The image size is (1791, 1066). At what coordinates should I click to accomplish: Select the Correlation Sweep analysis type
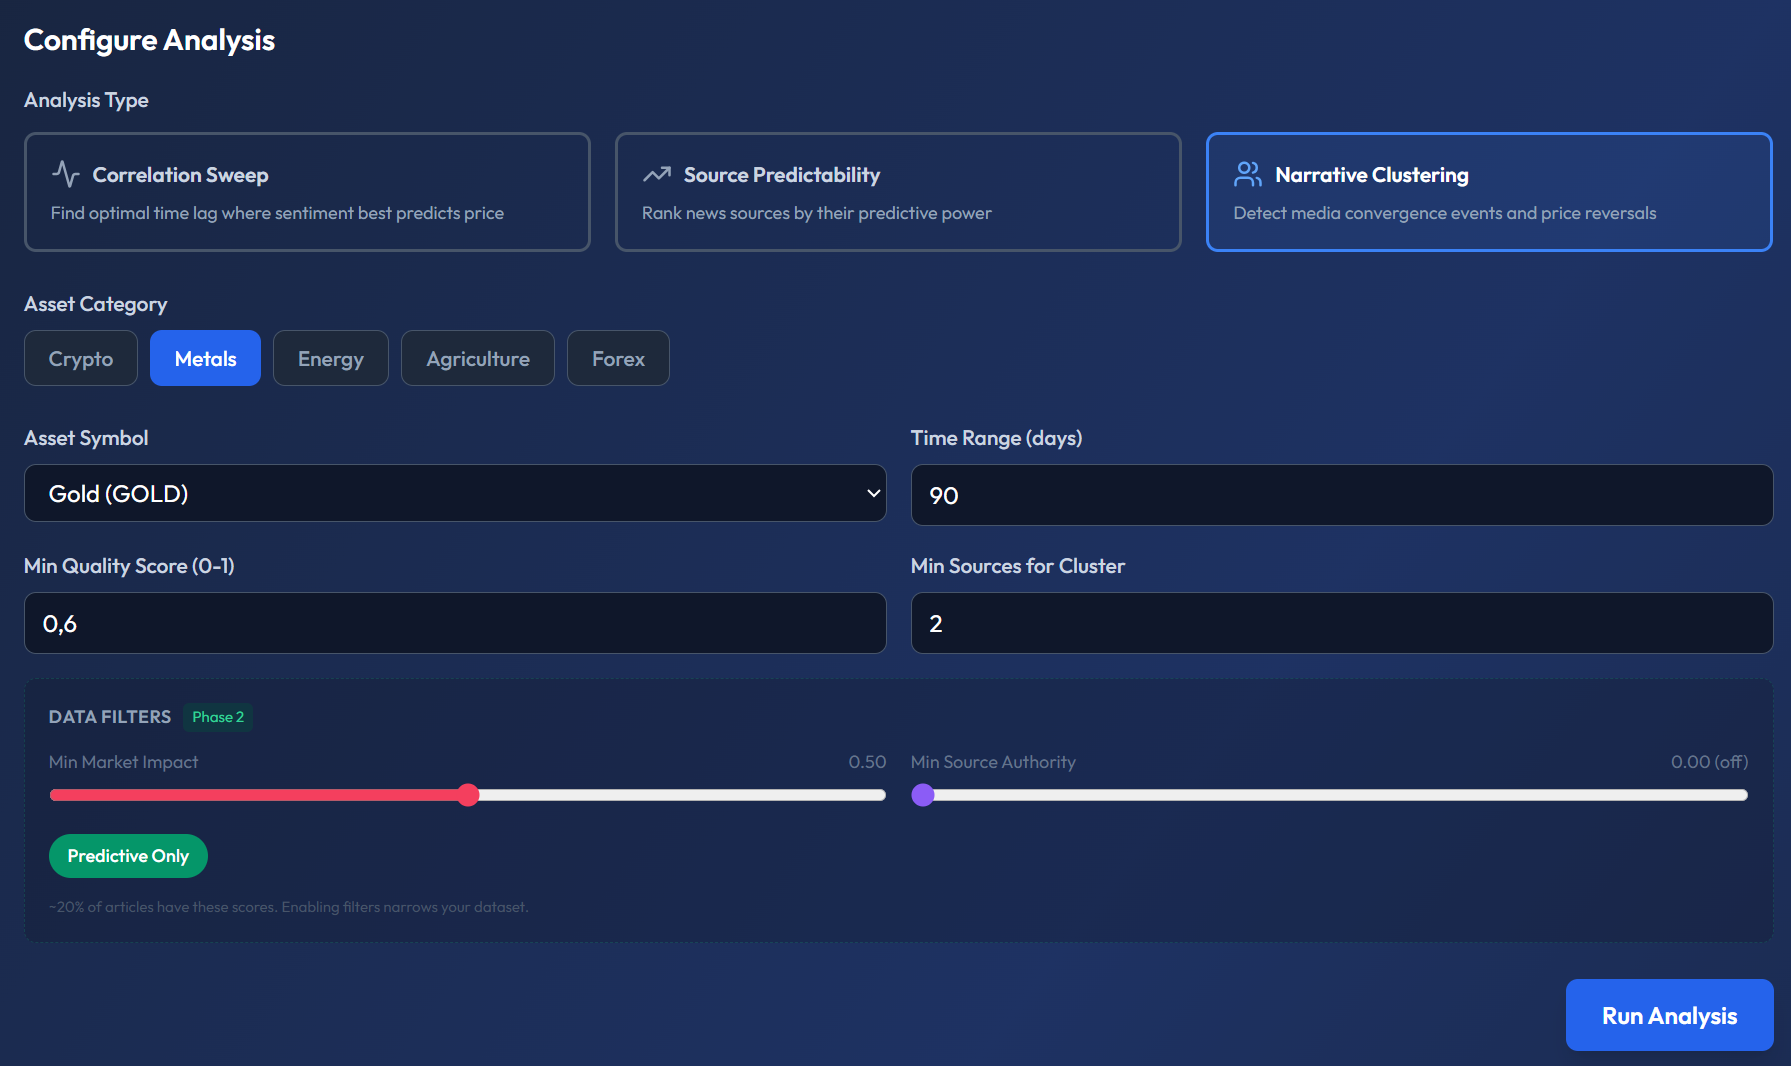pyautogui.click(x=307, y=192)
